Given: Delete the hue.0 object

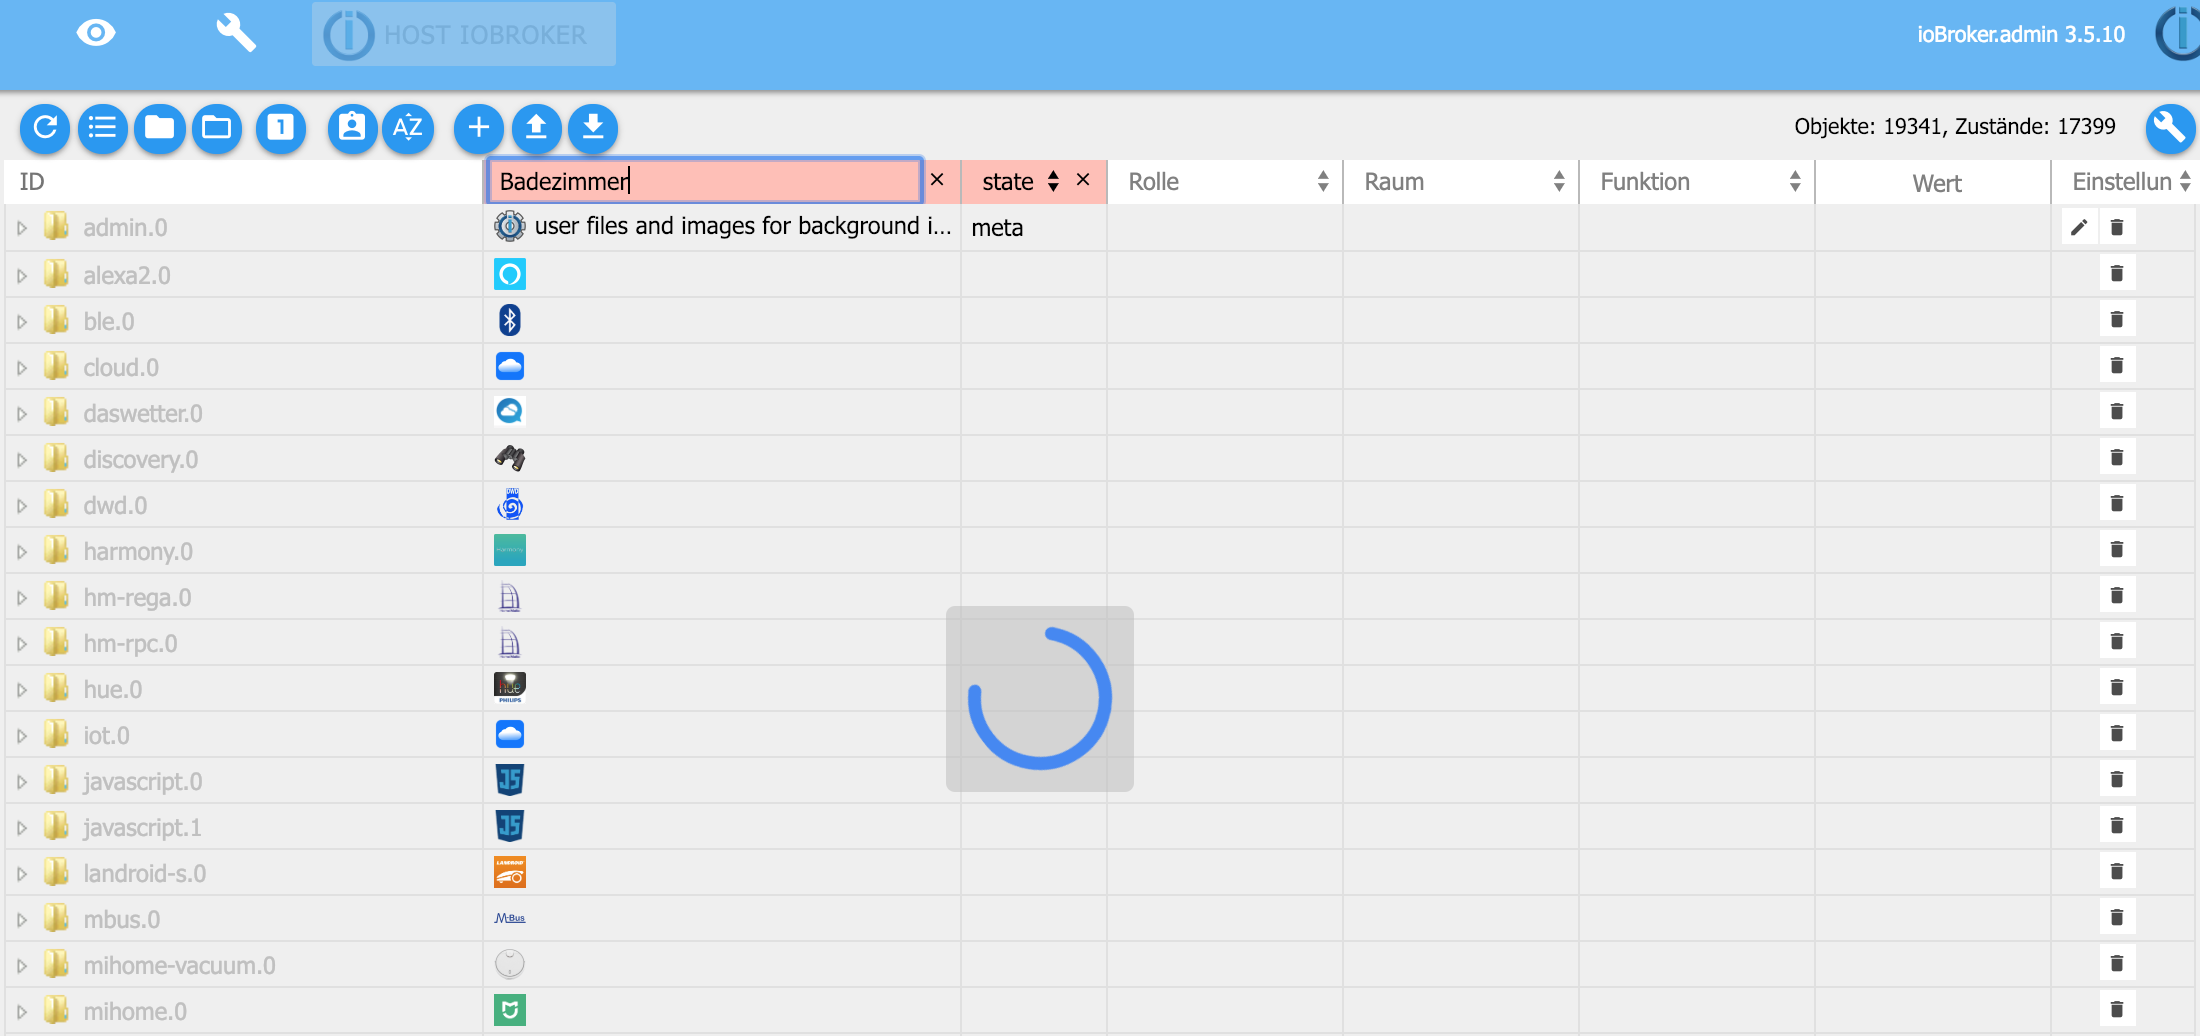Looking at the screenshot, I should [2117, 687].
